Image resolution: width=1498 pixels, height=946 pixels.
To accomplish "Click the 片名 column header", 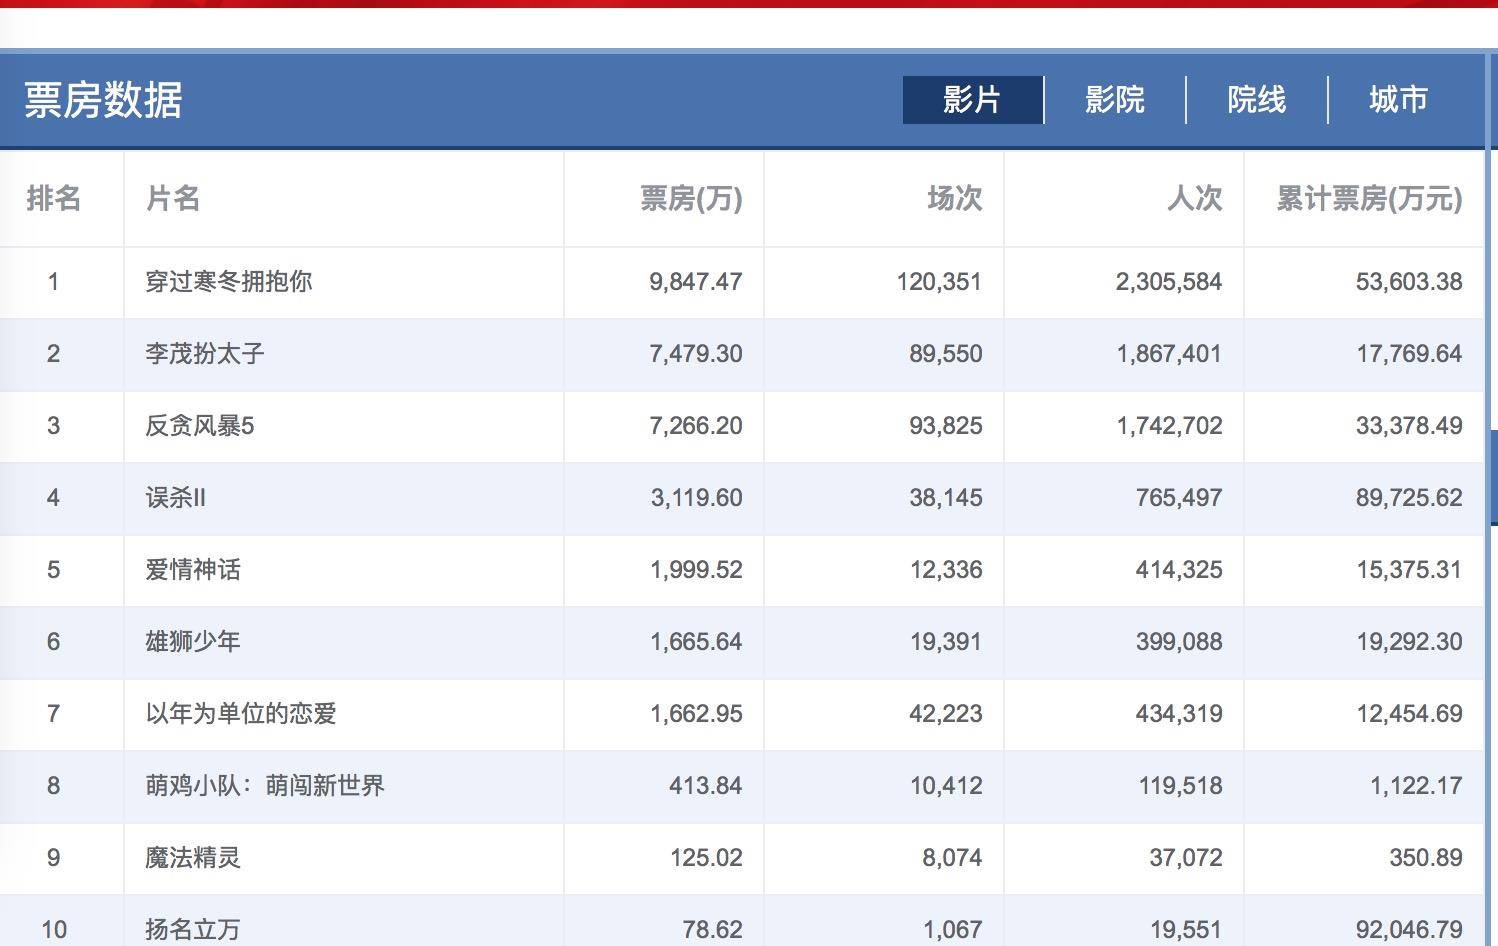I will [x=173, y=198].
